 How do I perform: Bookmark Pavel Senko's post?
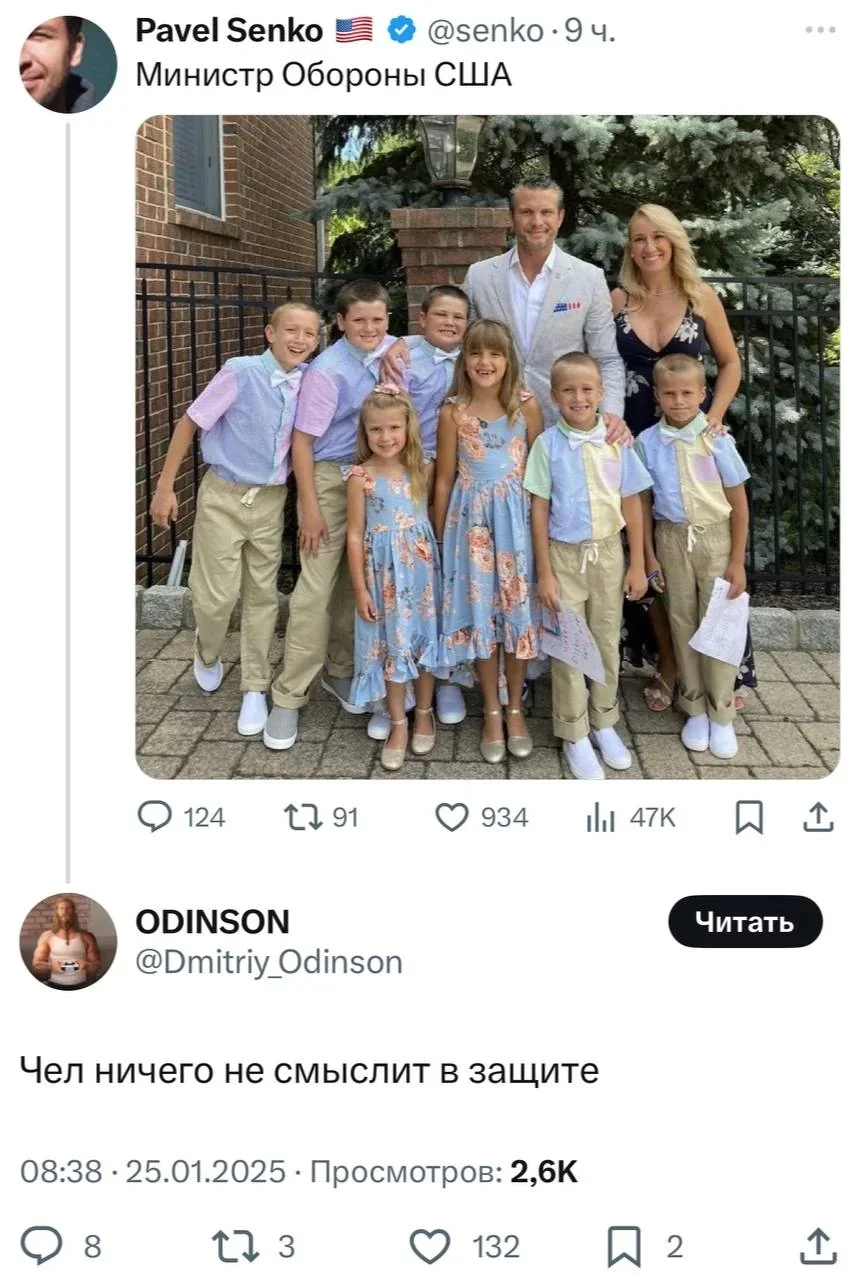pyautogui.click(x=748, y=818)
